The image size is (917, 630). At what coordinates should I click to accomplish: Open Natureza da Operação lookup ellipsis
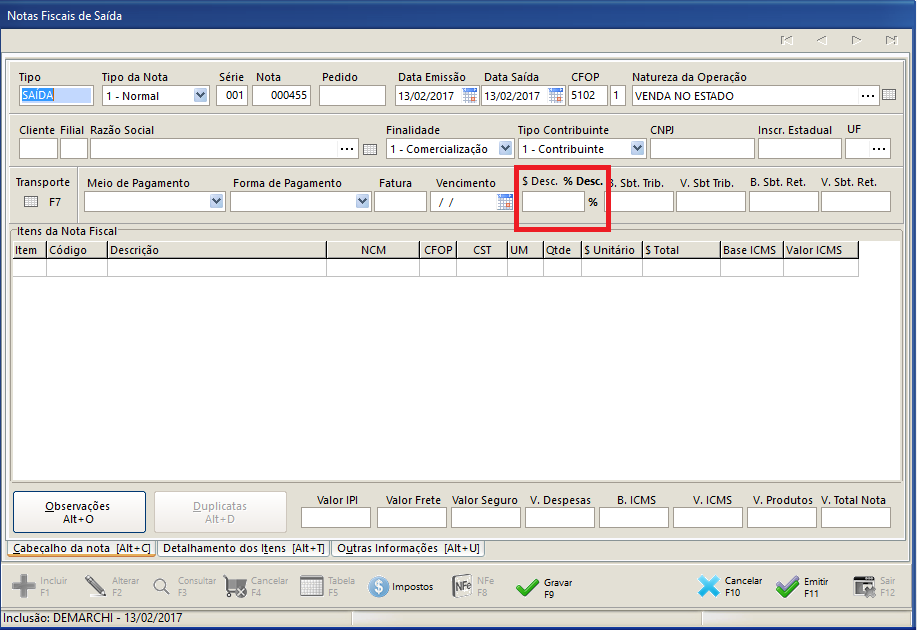[x=868, y=96]
